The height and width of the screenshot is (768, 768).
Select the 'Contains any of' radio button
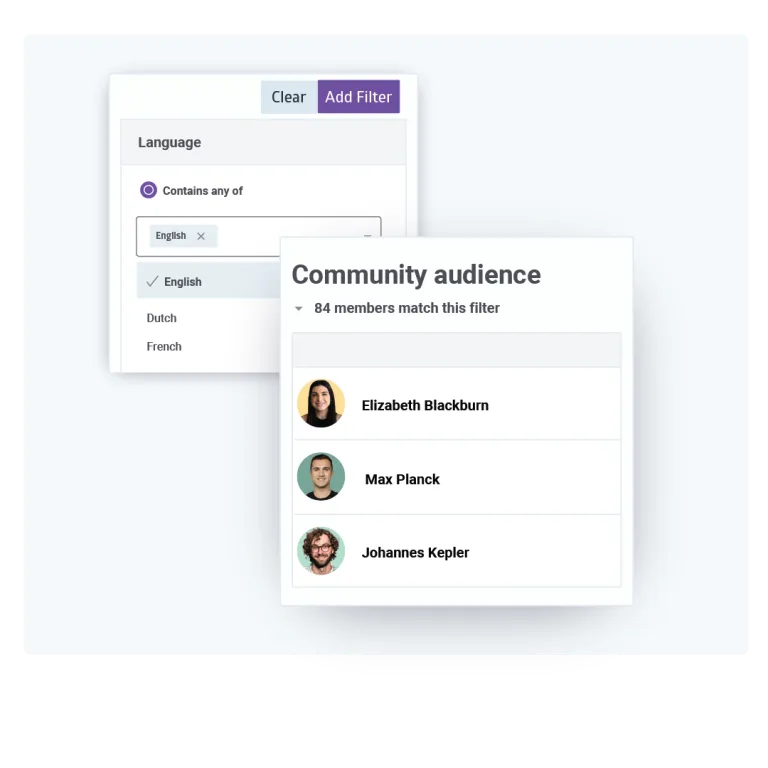tap(149, 190)
